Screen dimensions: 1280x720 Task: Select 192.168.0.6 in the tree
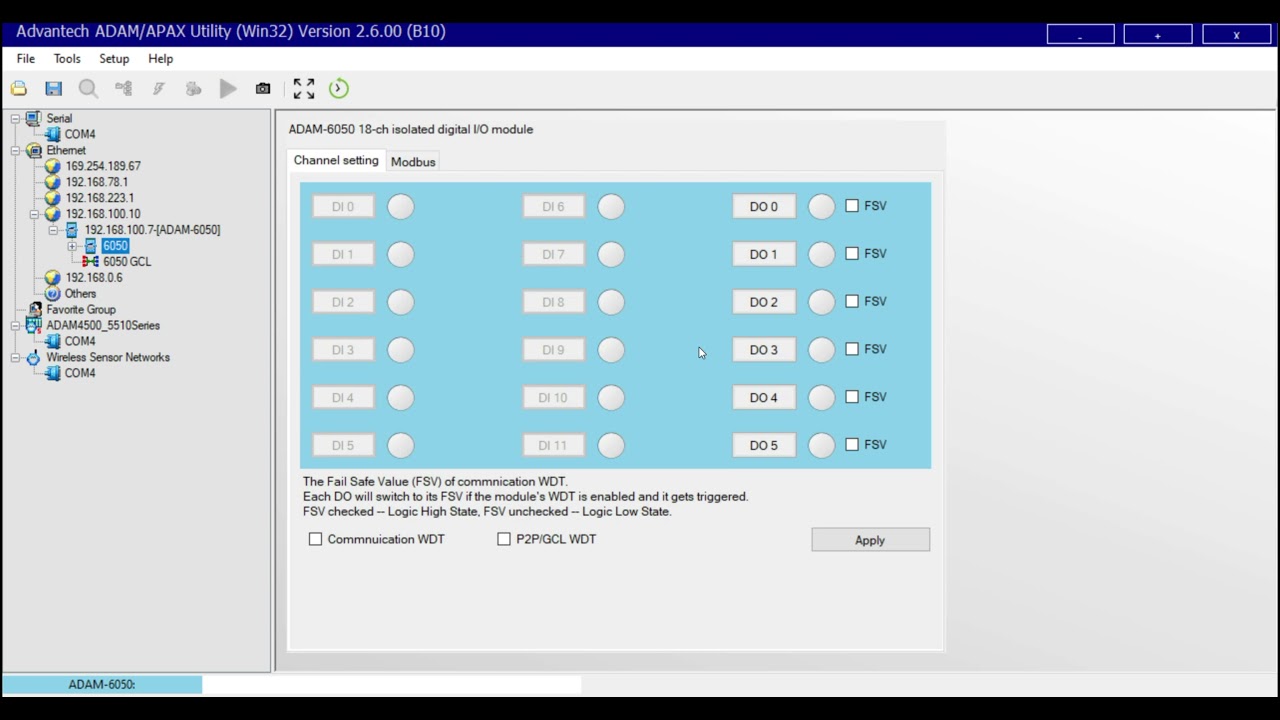click(94, 278)
